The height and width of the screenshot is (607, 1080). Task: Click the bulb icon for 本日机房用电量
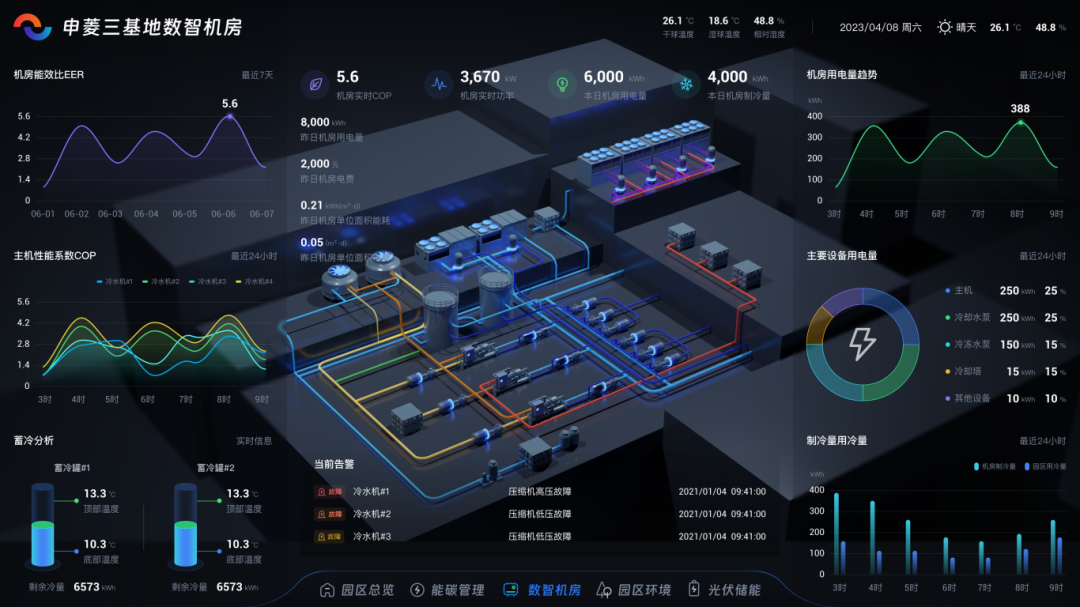563,85
